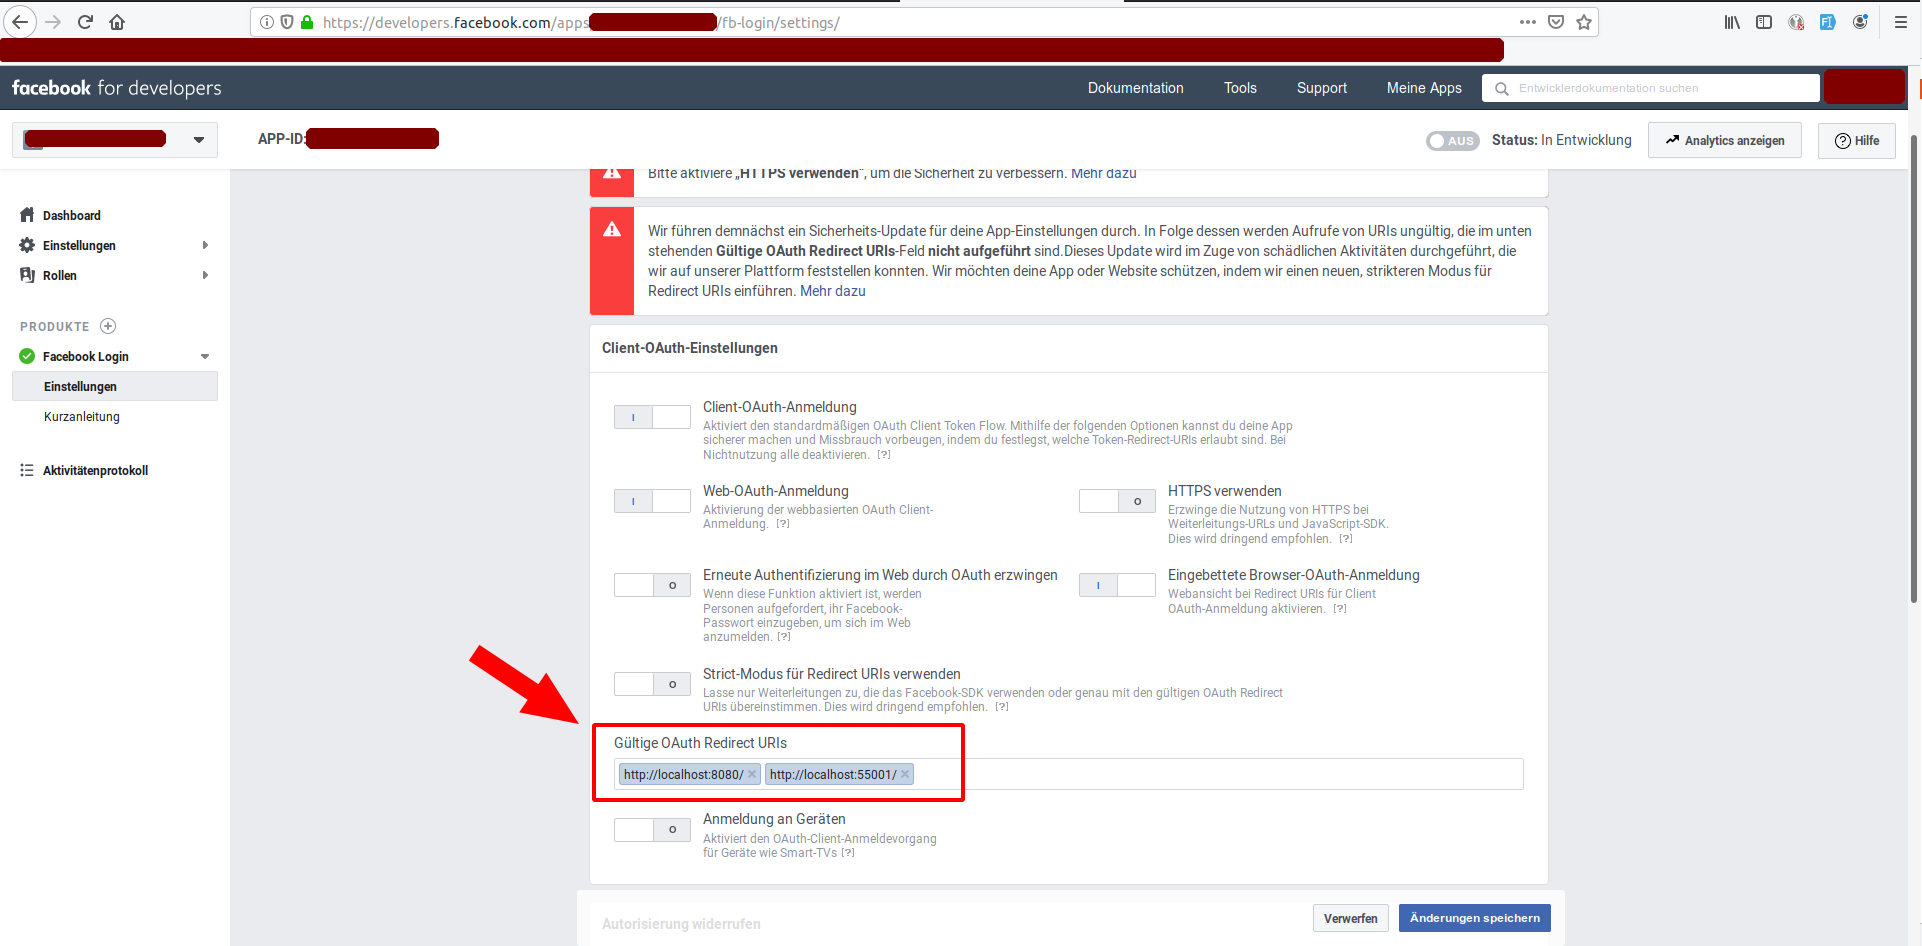Open Aktivitätenprotokoll from the sidebar list icon
Screen dimensions: 1922x946
[x=27, y=470]
